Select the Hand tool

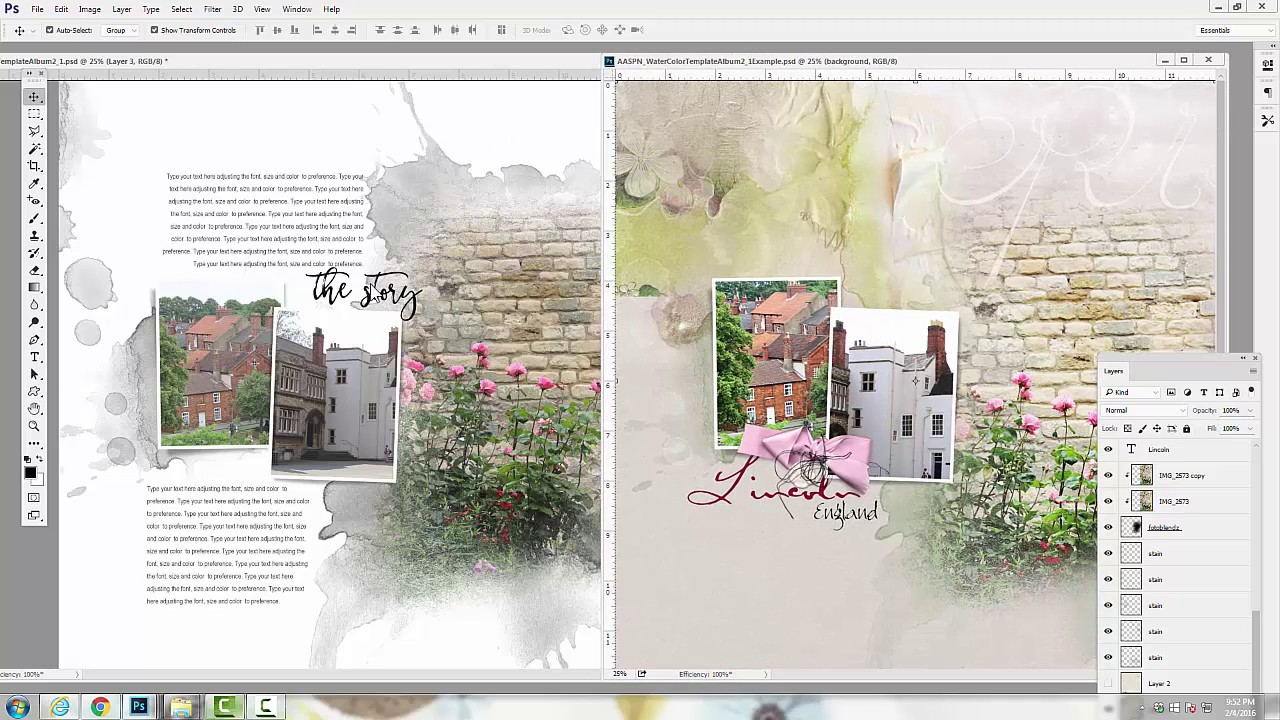(34, 409)
